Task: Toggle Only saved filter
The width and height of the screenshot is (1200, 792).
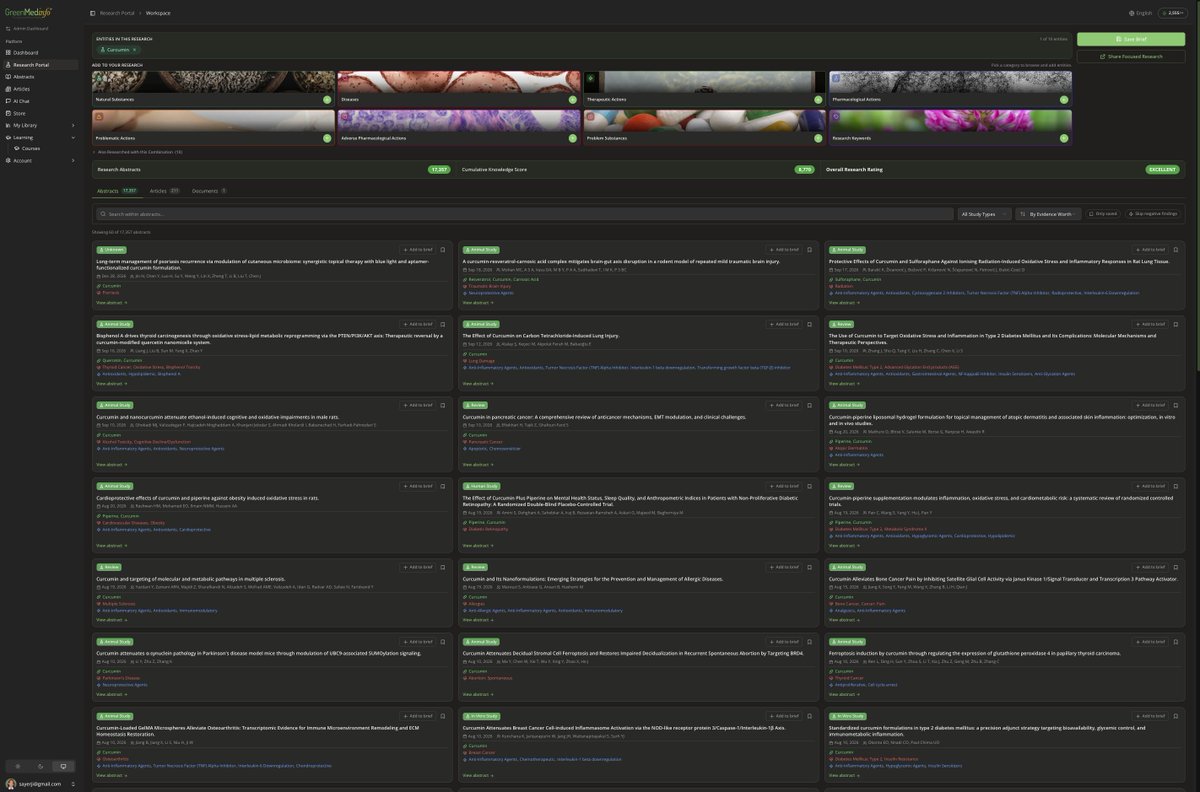Action: click(1103, 214)
